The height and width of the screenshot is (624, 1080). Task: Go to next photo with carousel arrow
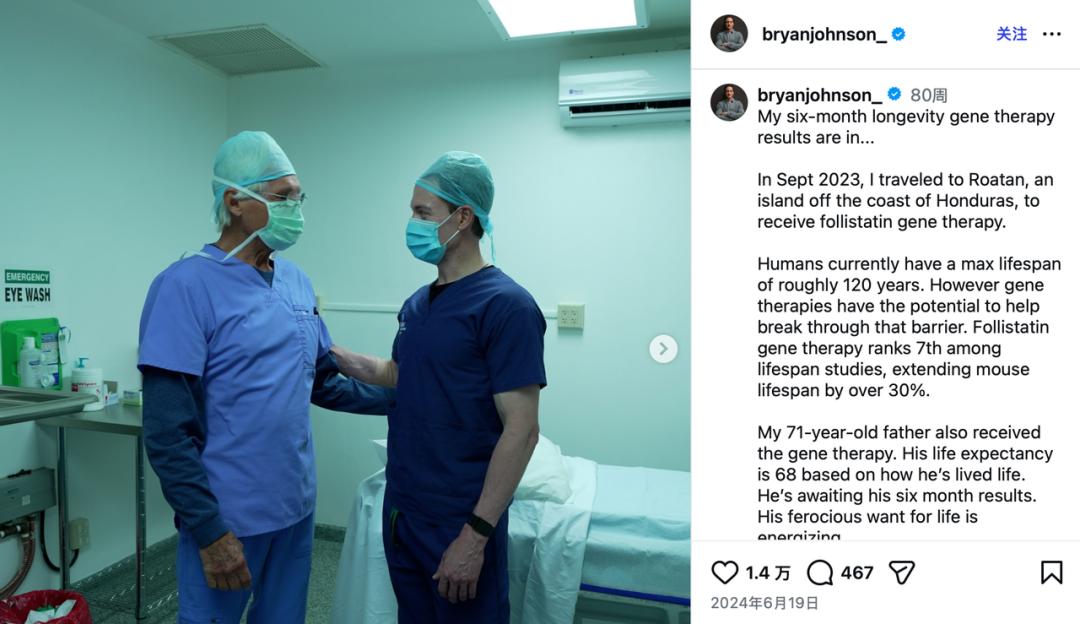pyautogui.click(x=663, y=349)
